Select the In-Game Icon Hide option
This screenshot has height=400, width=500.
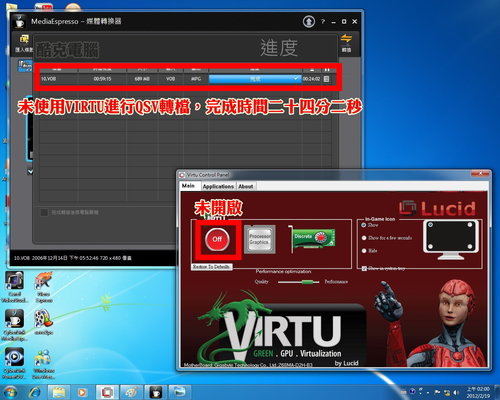coord(364,251)
